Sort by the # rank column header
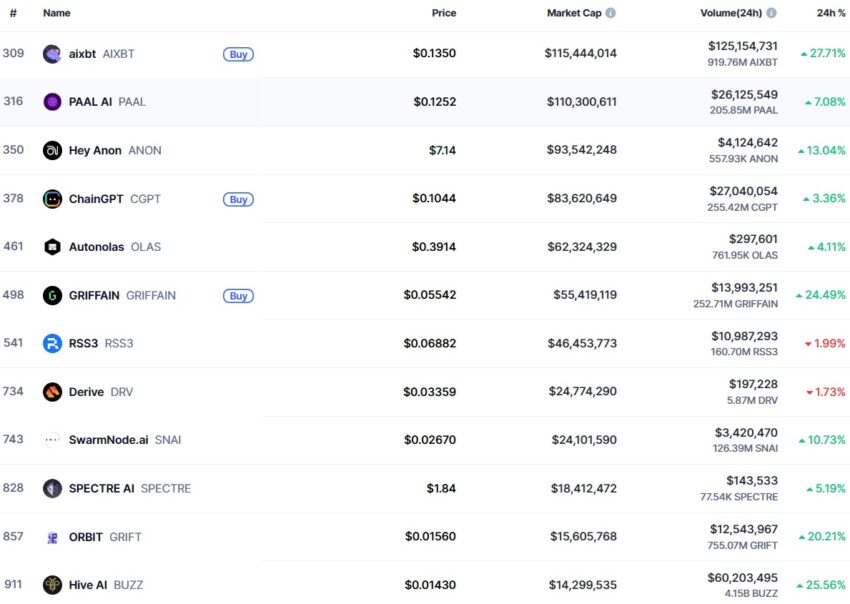 (13, 13)
